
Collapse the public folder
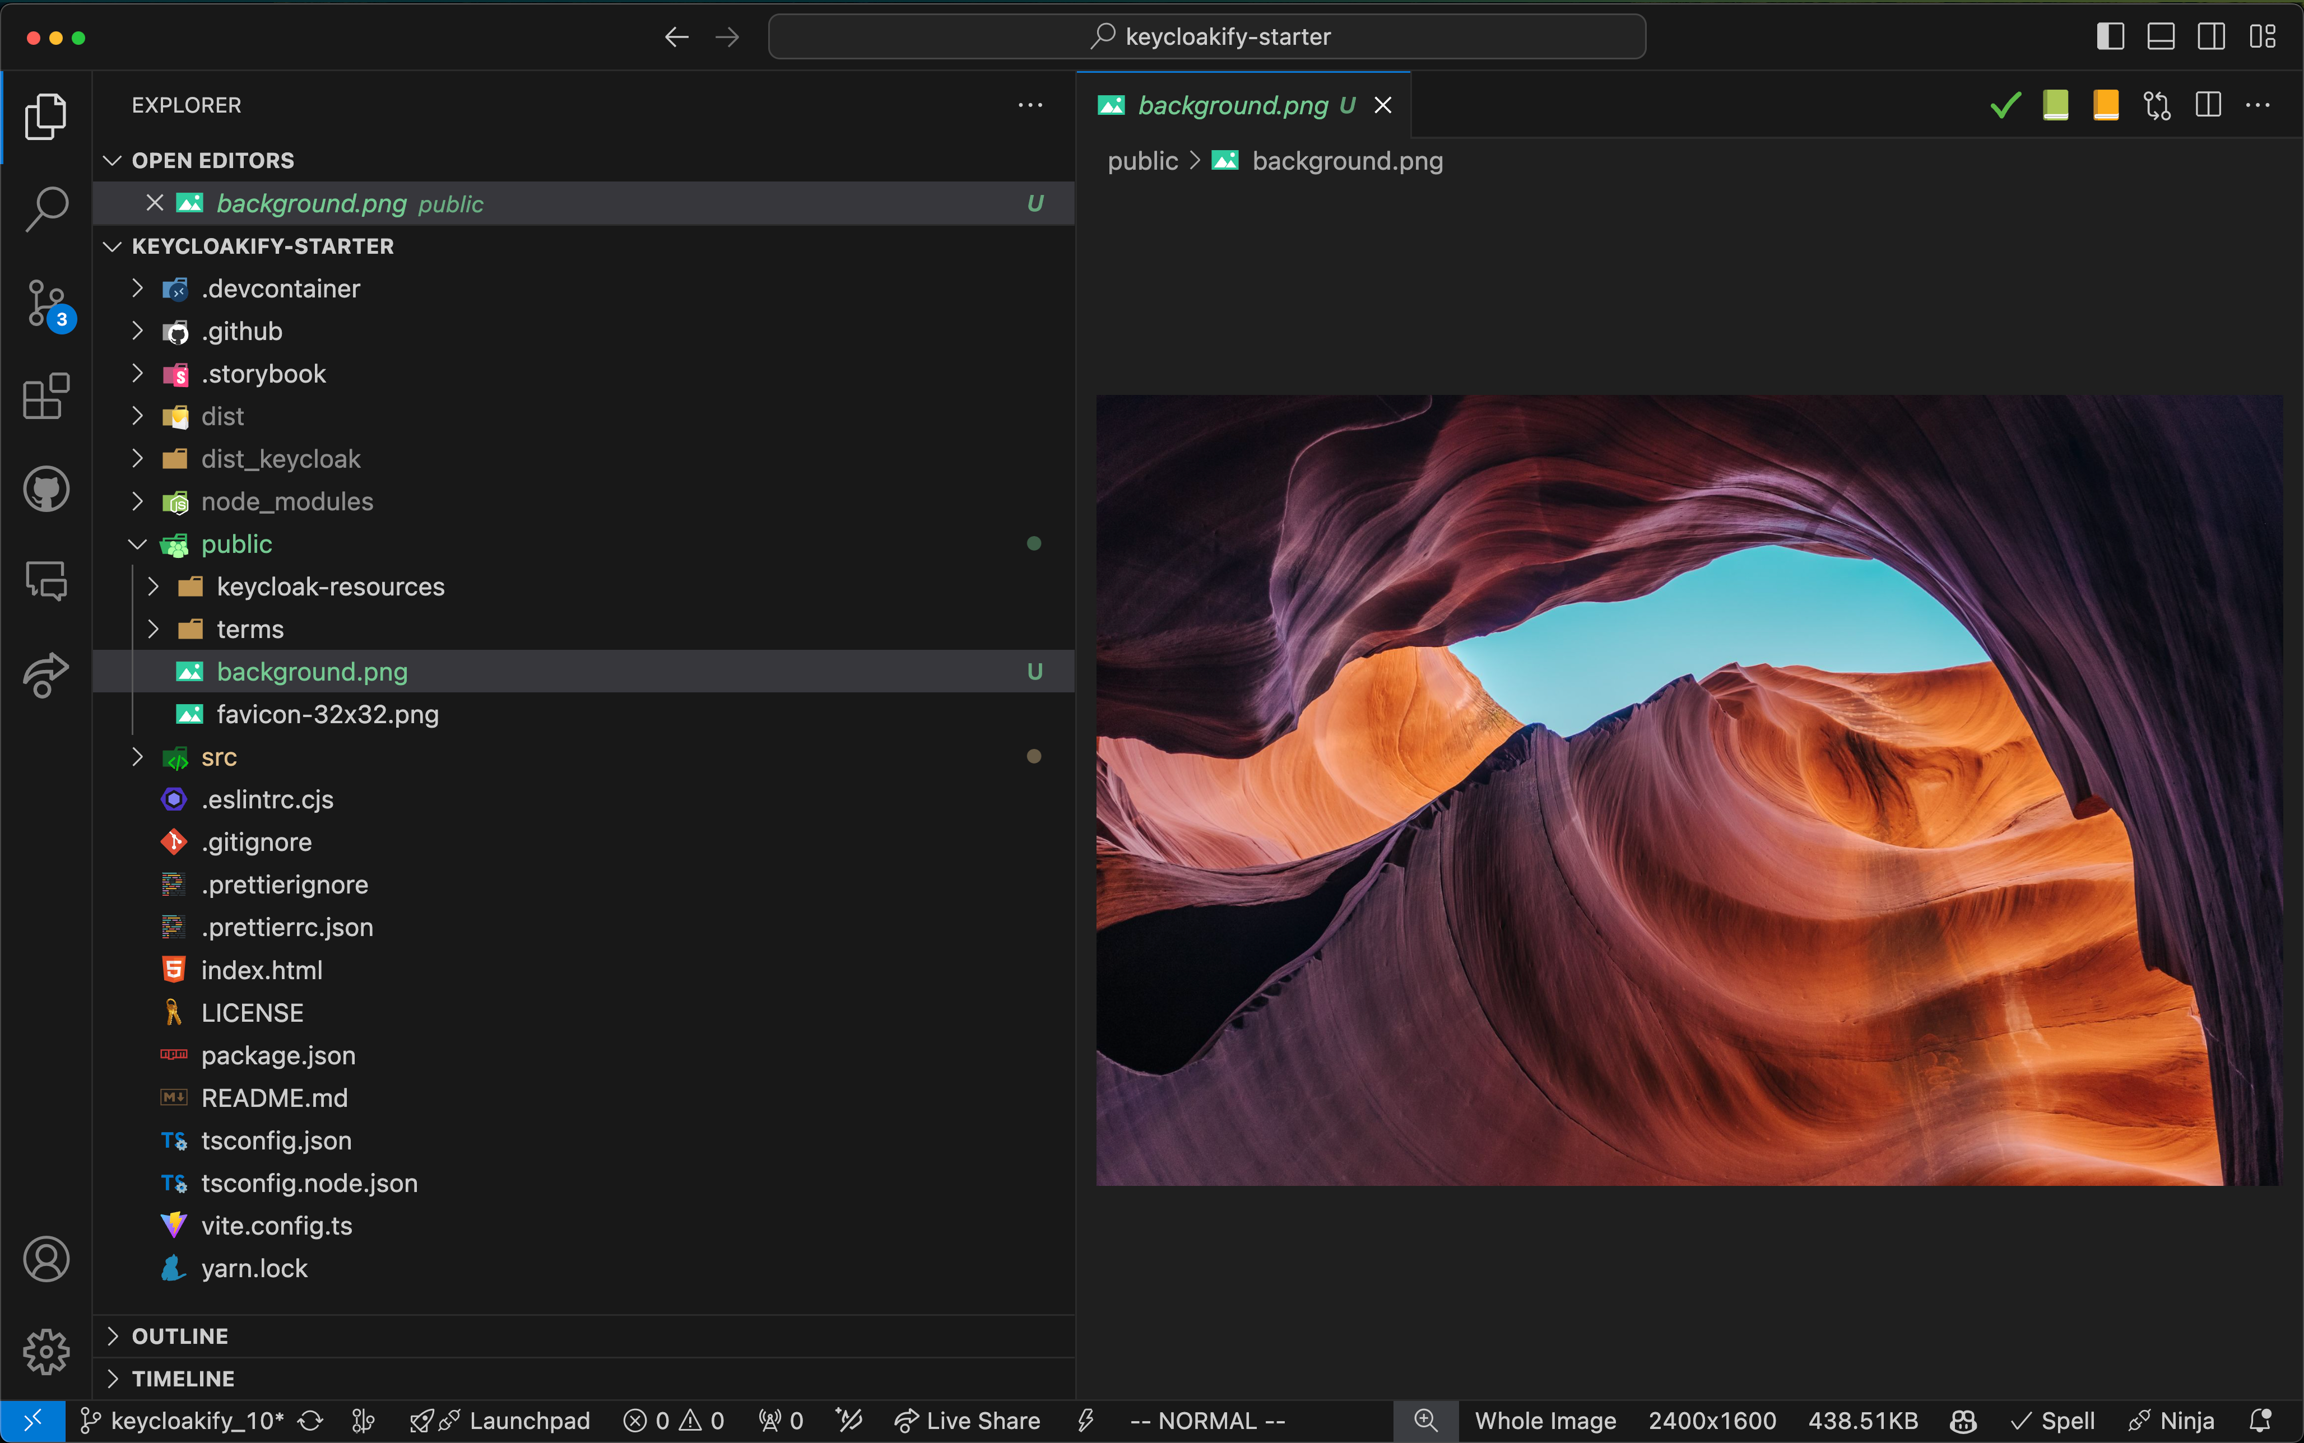(x=236, y=544)
